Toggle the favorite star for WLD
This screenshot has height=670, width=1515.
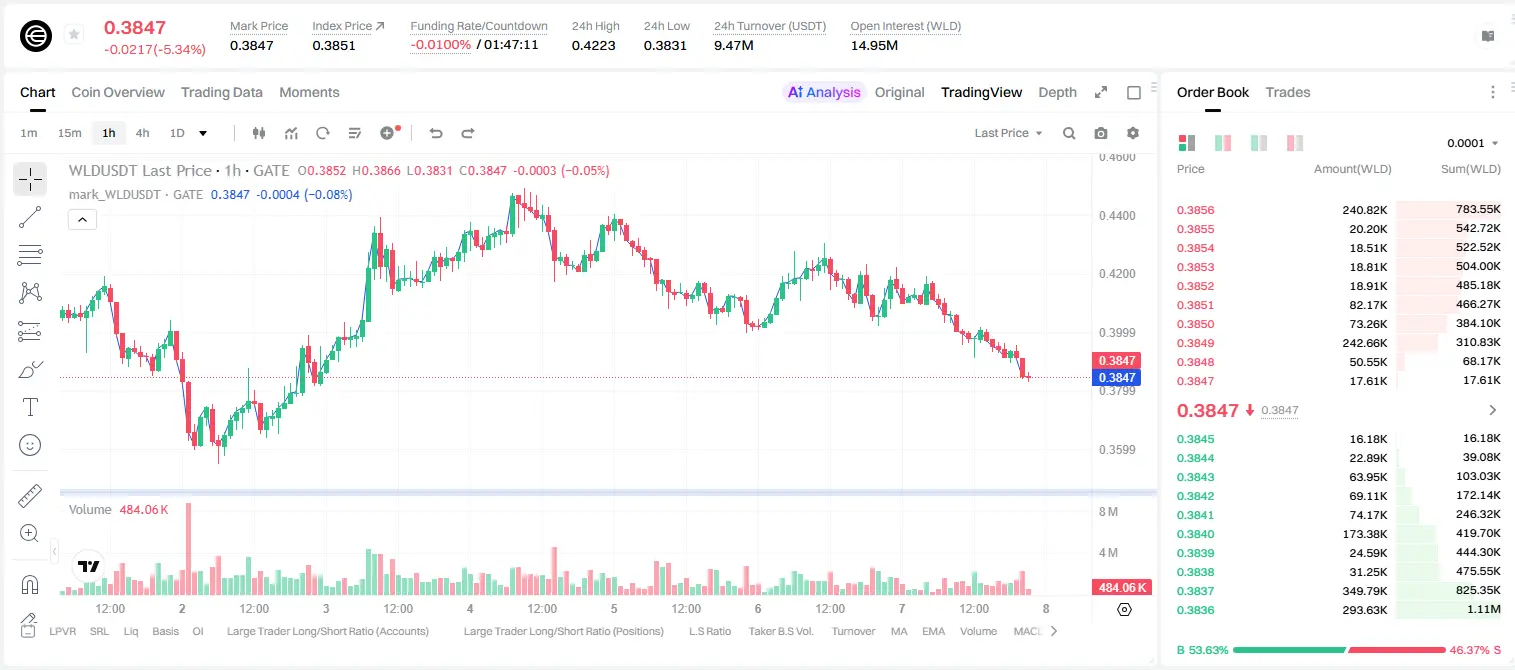74,35
